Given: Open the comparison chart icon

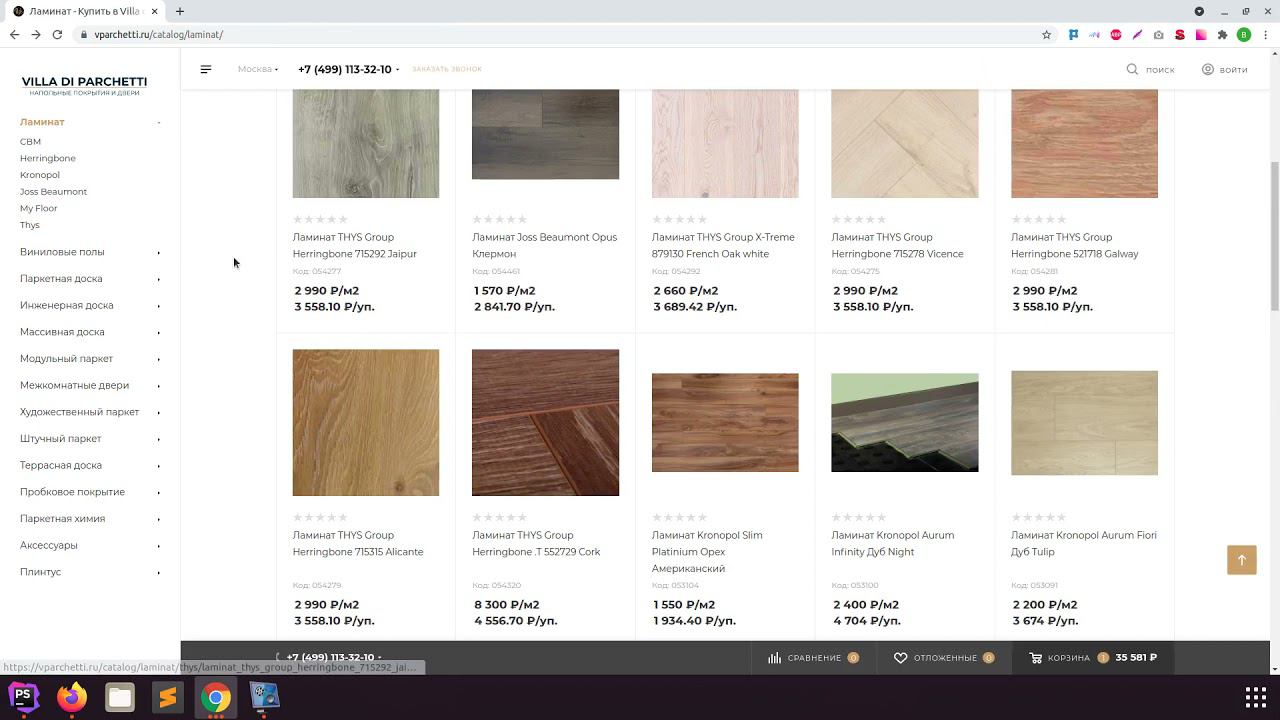Looking at the screenshot, I should pyautogui.click(x=774, y=658).
